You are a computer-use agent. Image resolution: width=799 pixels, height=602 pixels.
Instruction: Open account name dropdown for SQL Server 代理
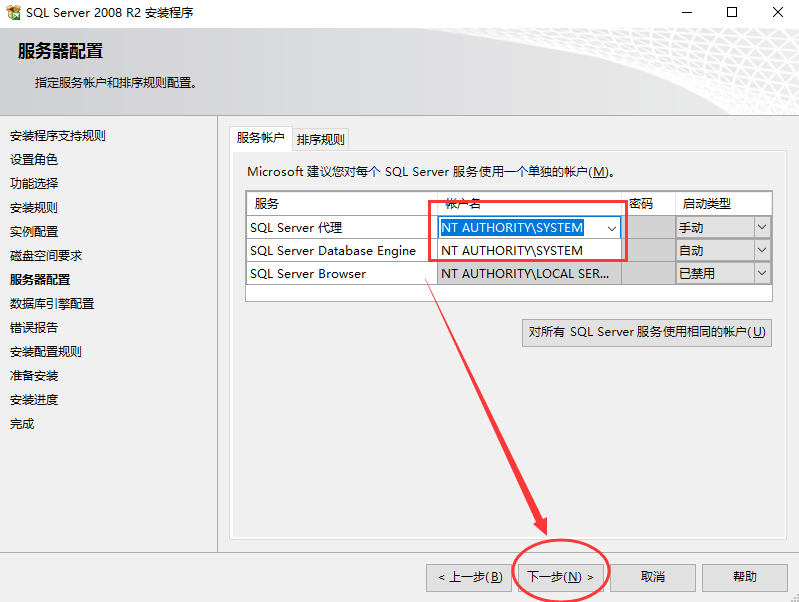click(611, 228)
